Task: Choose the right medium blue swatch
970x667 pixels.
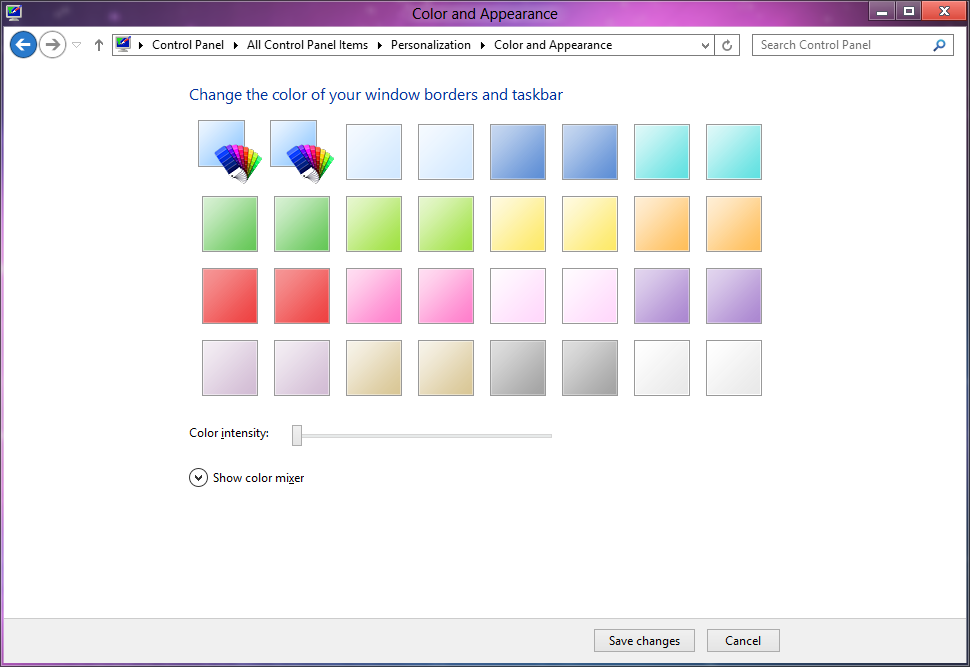Action: point(590,152)
